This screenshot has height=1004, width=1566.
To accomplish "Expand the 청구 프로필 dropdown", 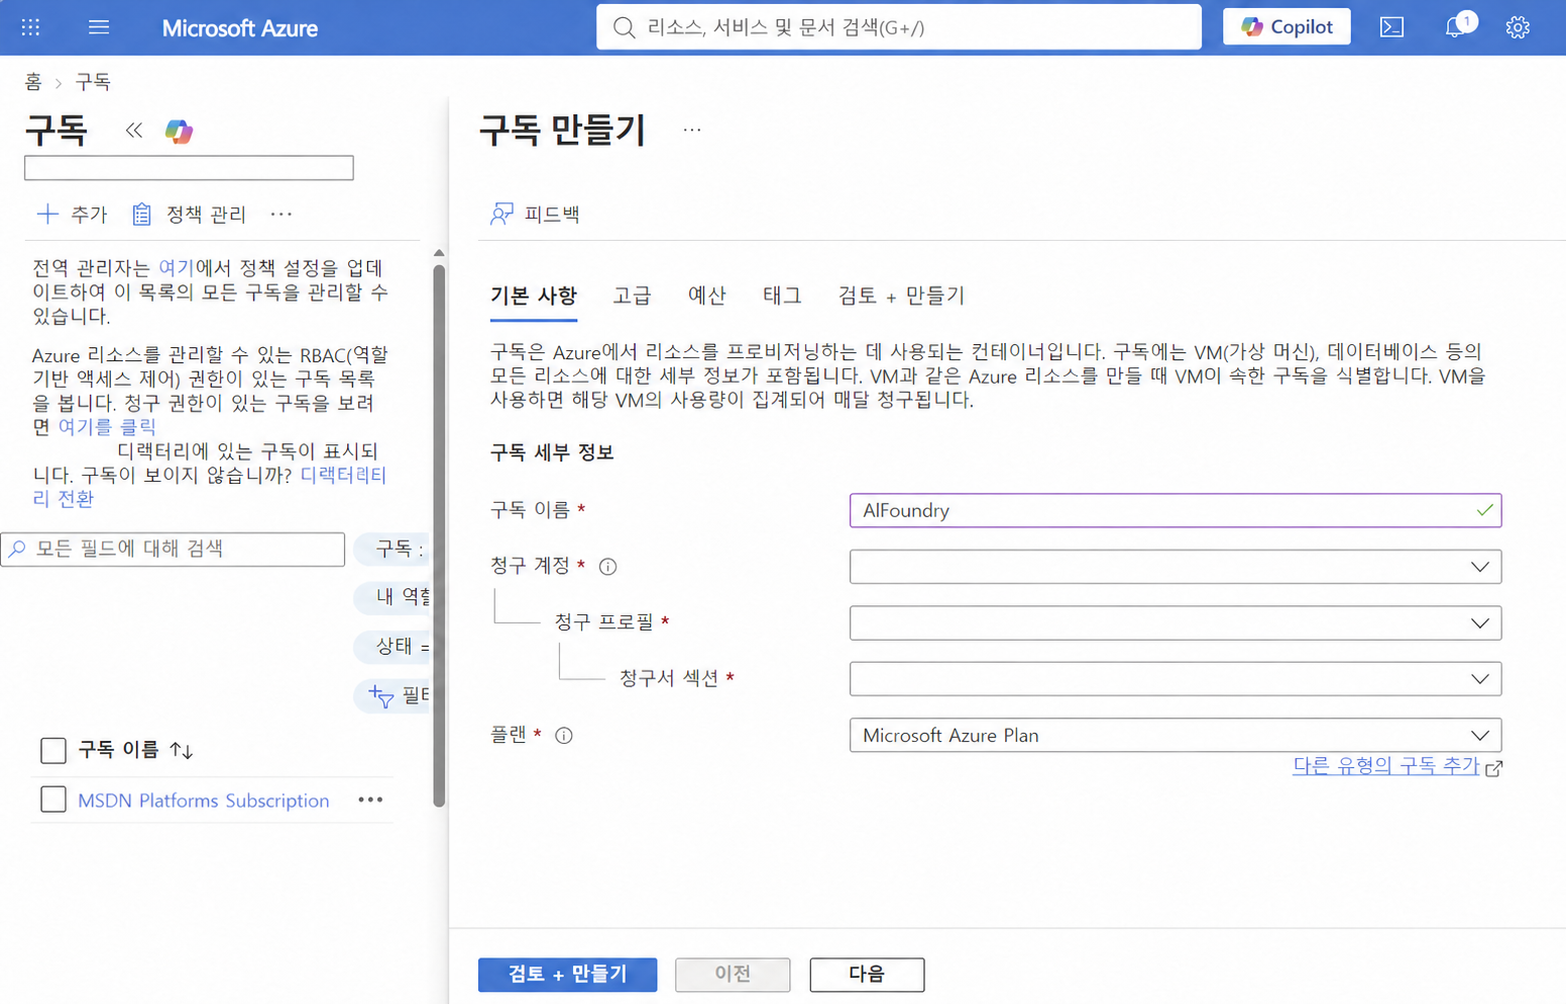I will [x=1175, y=623].
